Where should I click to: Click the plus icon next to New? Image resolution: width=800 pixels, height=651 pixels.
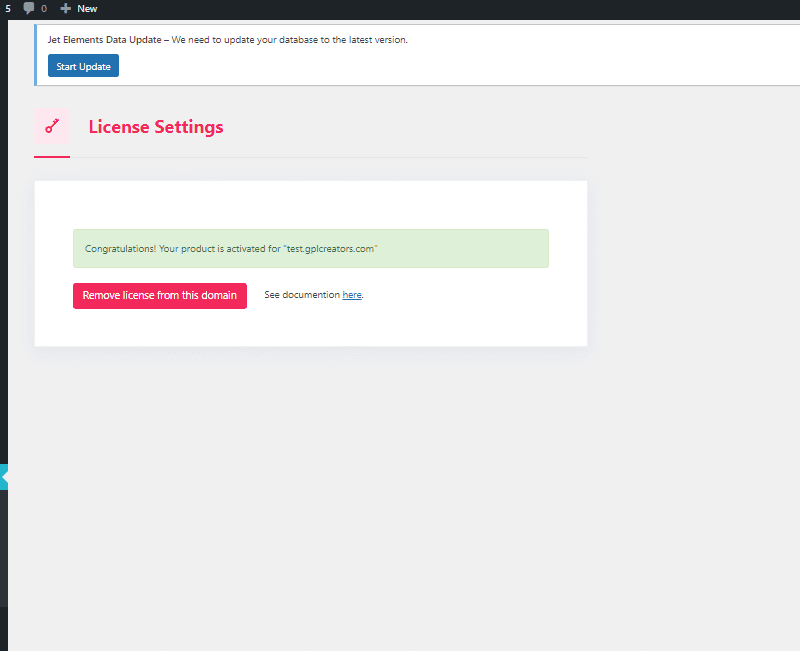[x=65, y=9]
